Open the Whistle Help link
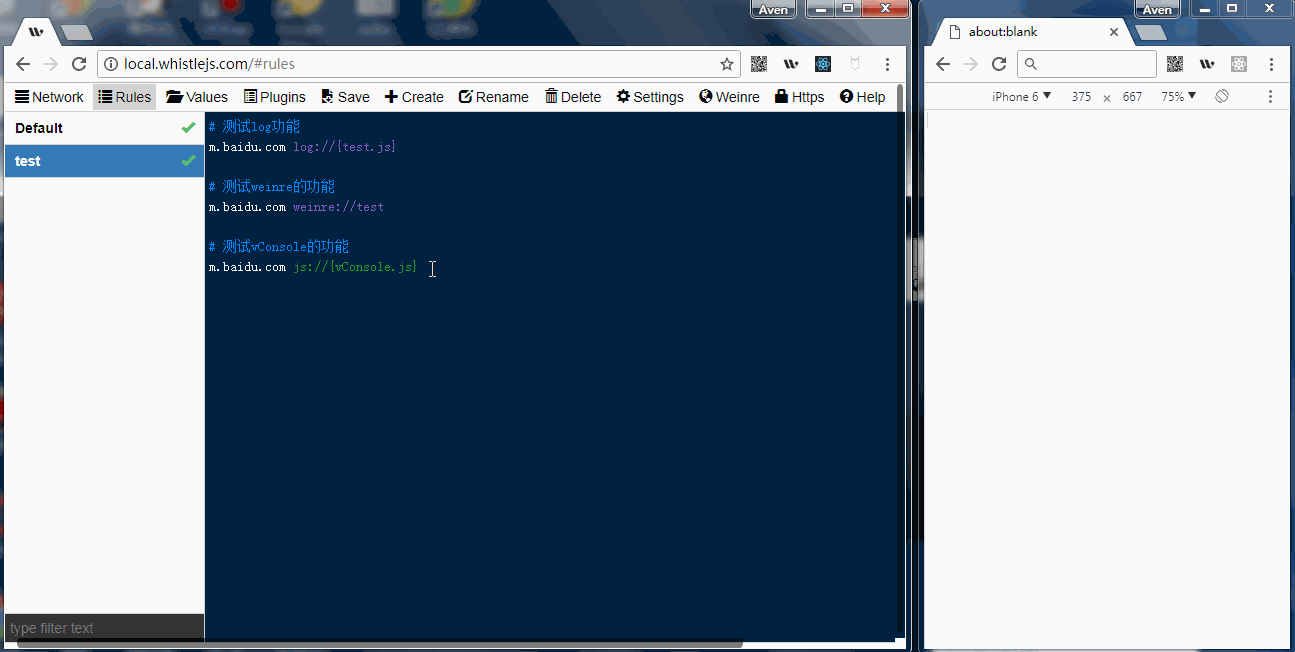Viewport: 1295px width, 652px height. click(x=862, y=97)
